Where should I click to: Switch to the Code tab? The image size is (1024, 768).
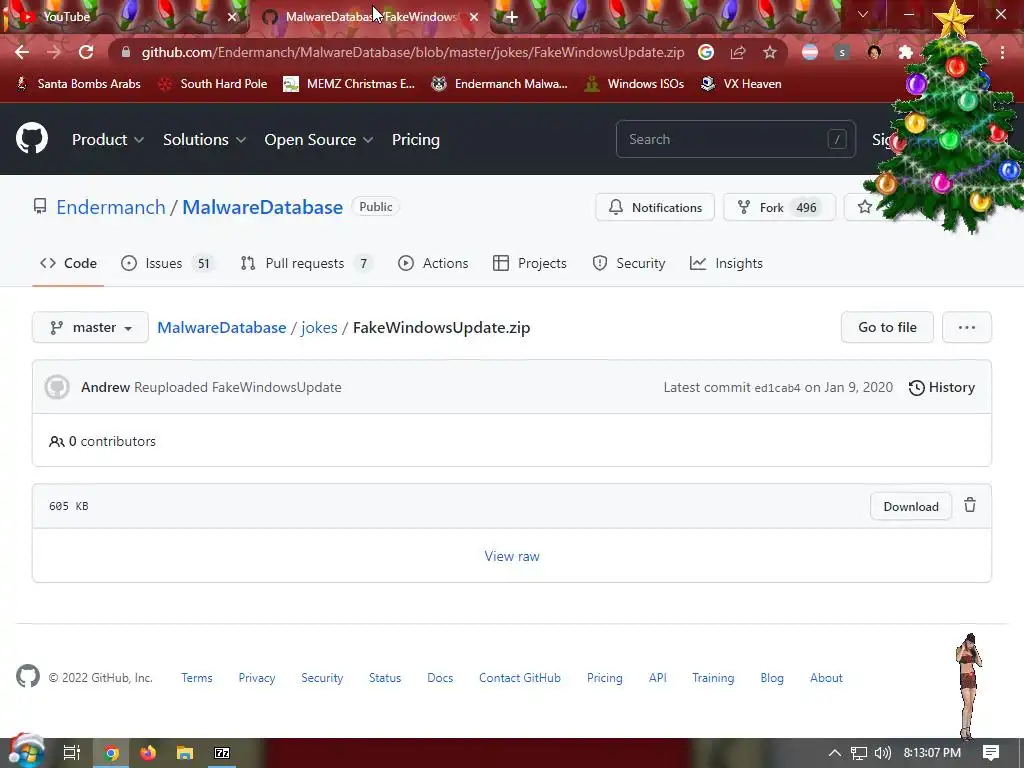pyautogui.click(x=69, y=263)
